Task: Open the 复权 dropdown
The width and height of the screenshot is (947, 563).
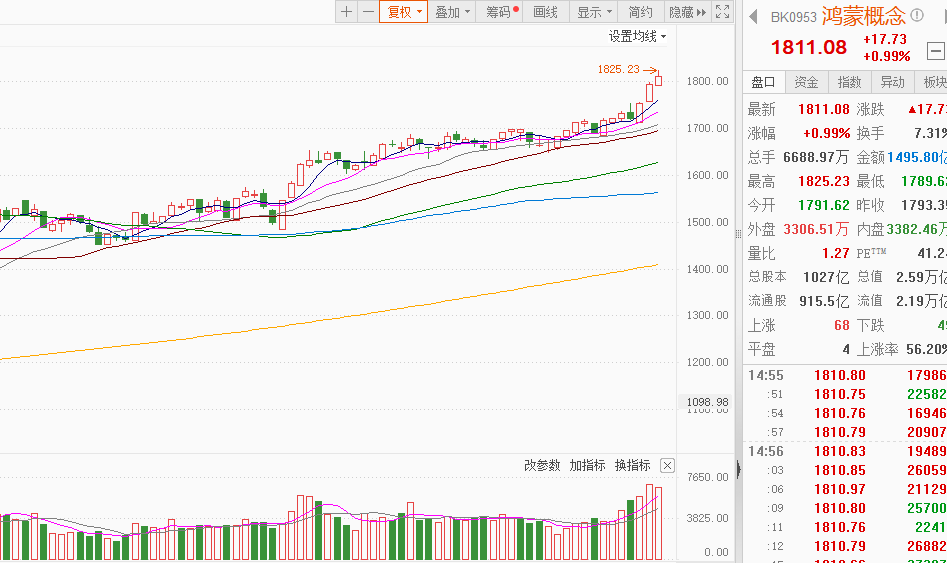Action: (x=404, y=12)
